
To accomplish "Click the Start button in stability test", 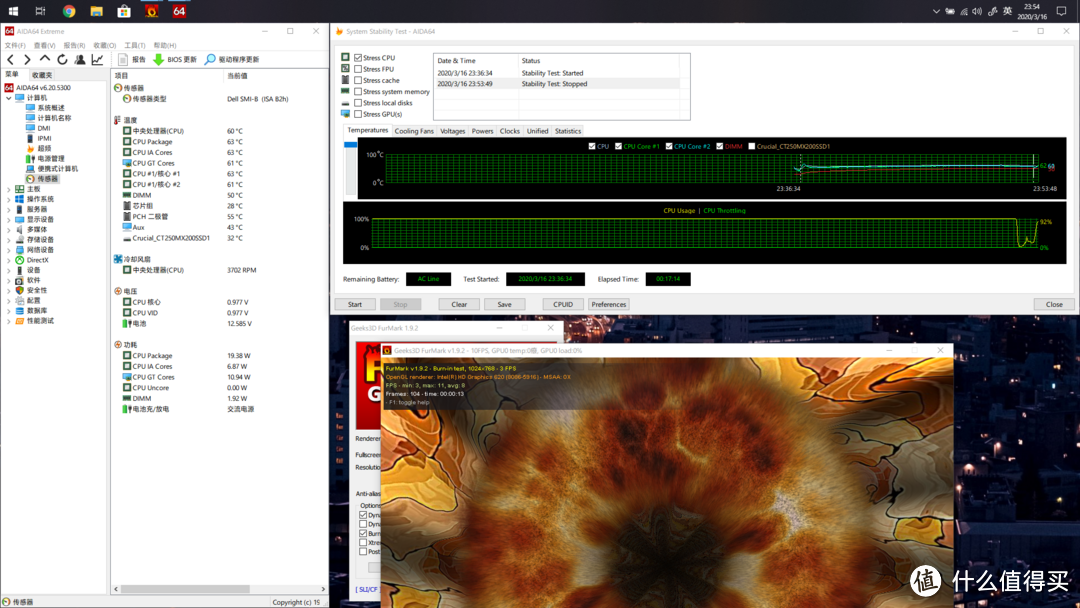I will (355, 304).
